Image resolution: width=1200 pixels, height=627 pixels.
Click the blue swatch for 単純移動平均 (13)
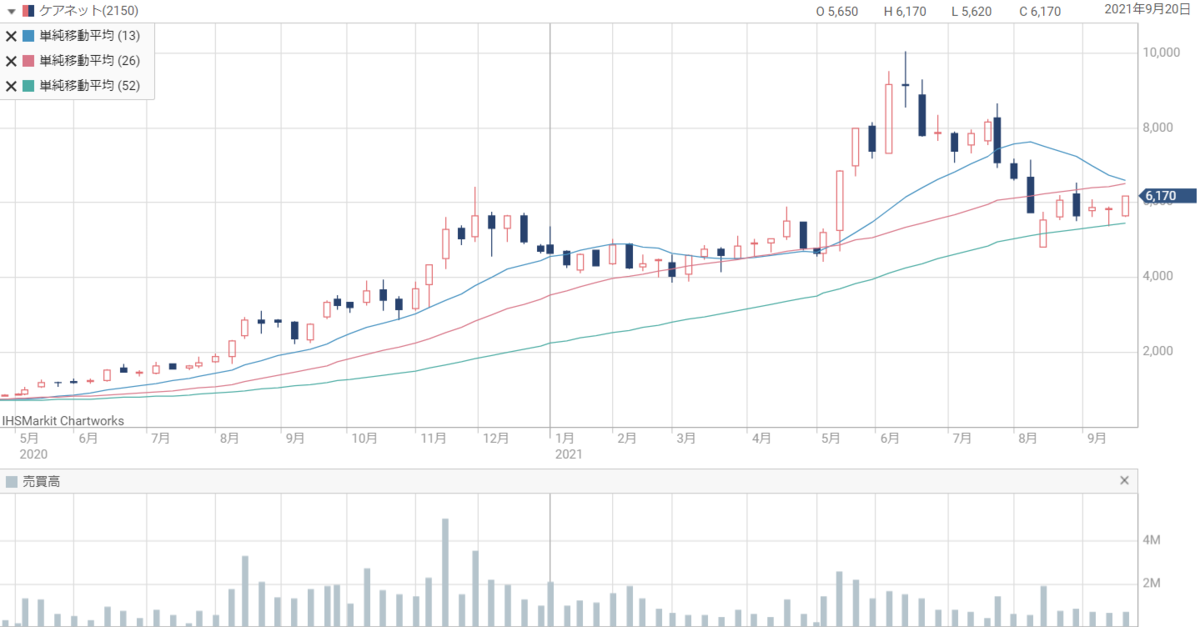[x=28, y=36]
